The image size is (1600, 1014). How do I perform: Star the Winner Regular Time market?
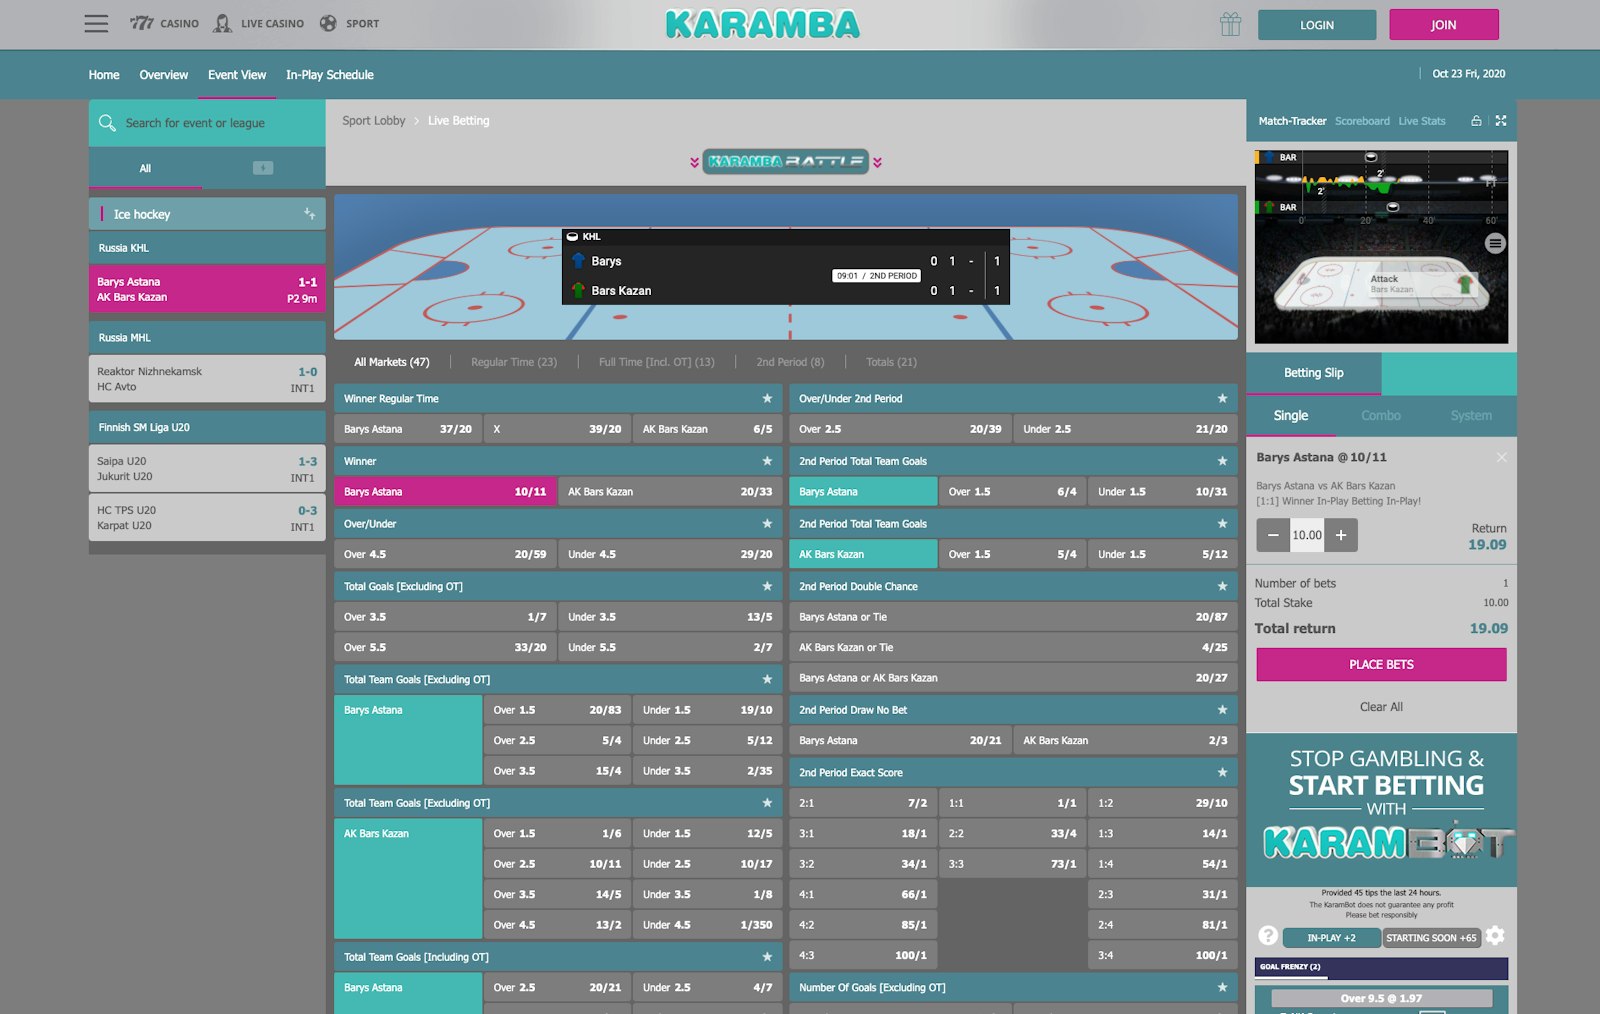(768, 398)
